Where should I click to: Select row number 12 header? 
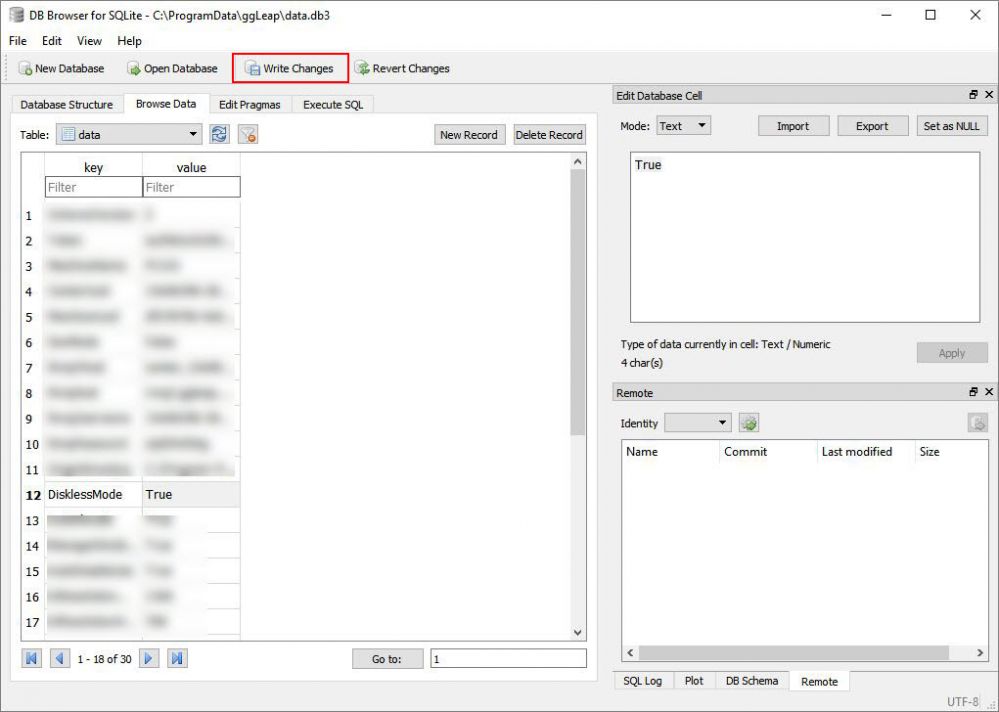click(x=33, y=495)
